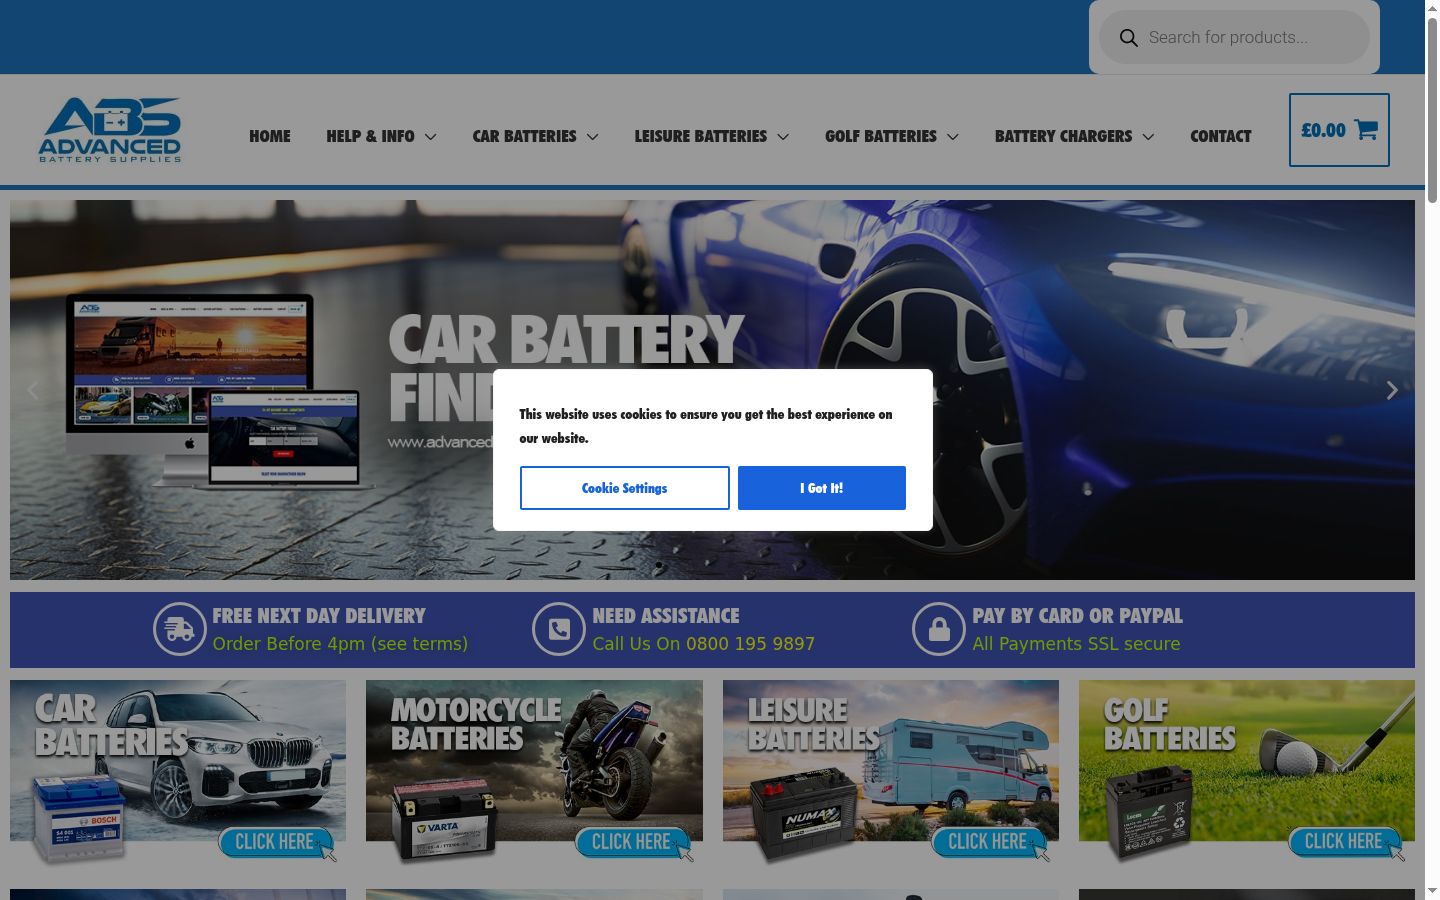Open the shopping cart icon
1440x900 pixels.
[x=1365, y=130]
